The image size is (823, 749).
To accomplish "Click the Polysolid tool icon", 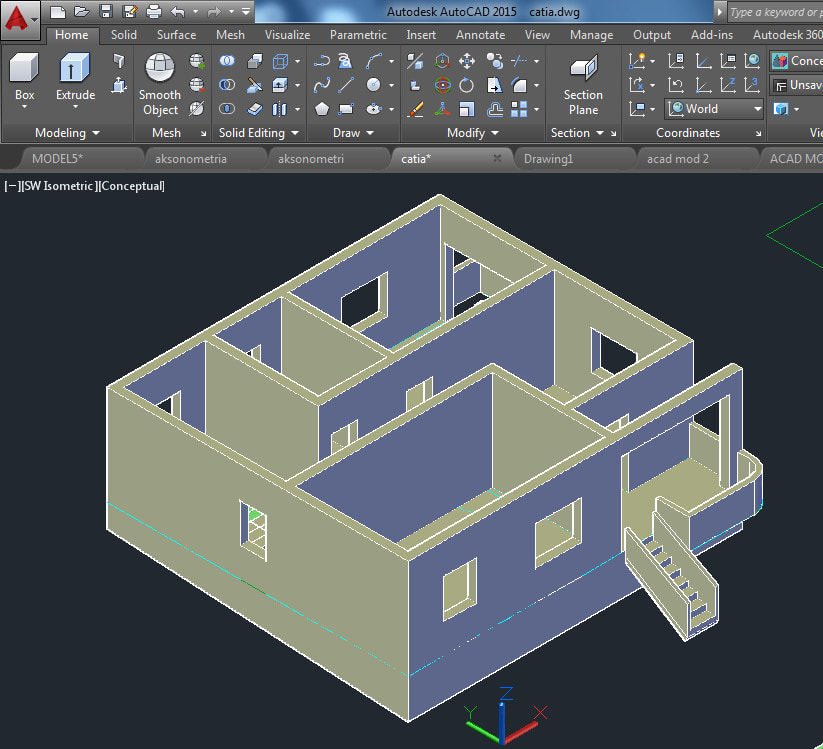I will coord(120,61).
